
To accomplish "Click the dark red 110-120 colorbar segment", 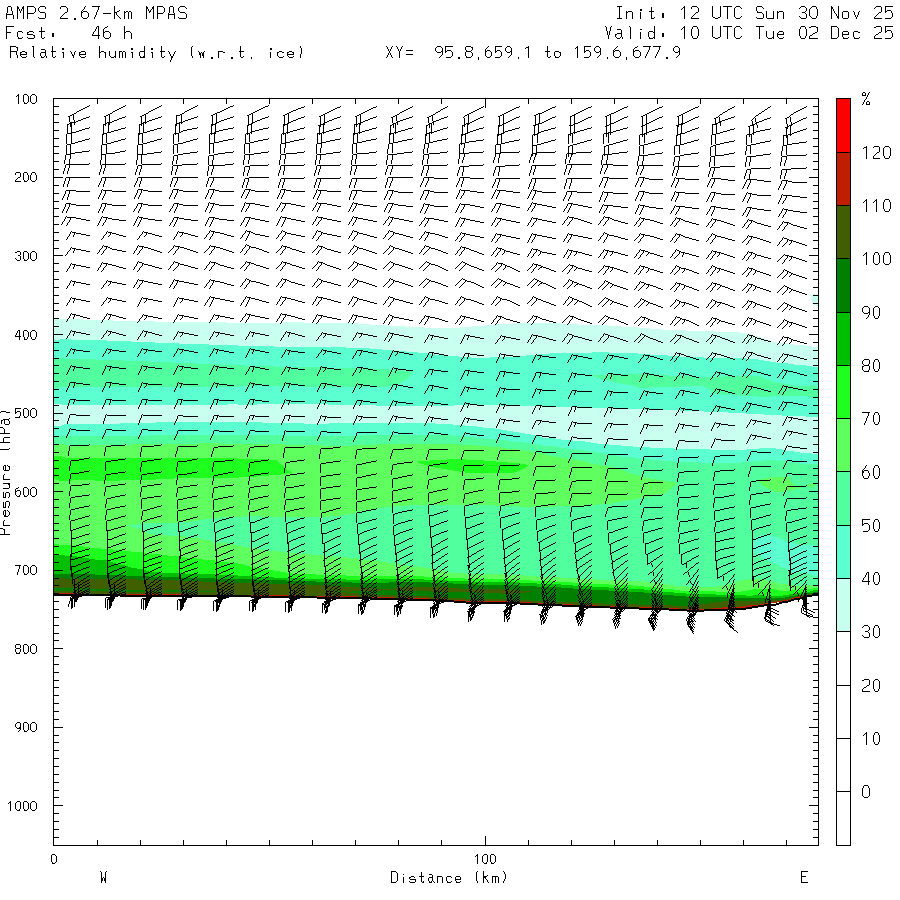I will pos(843,179).
